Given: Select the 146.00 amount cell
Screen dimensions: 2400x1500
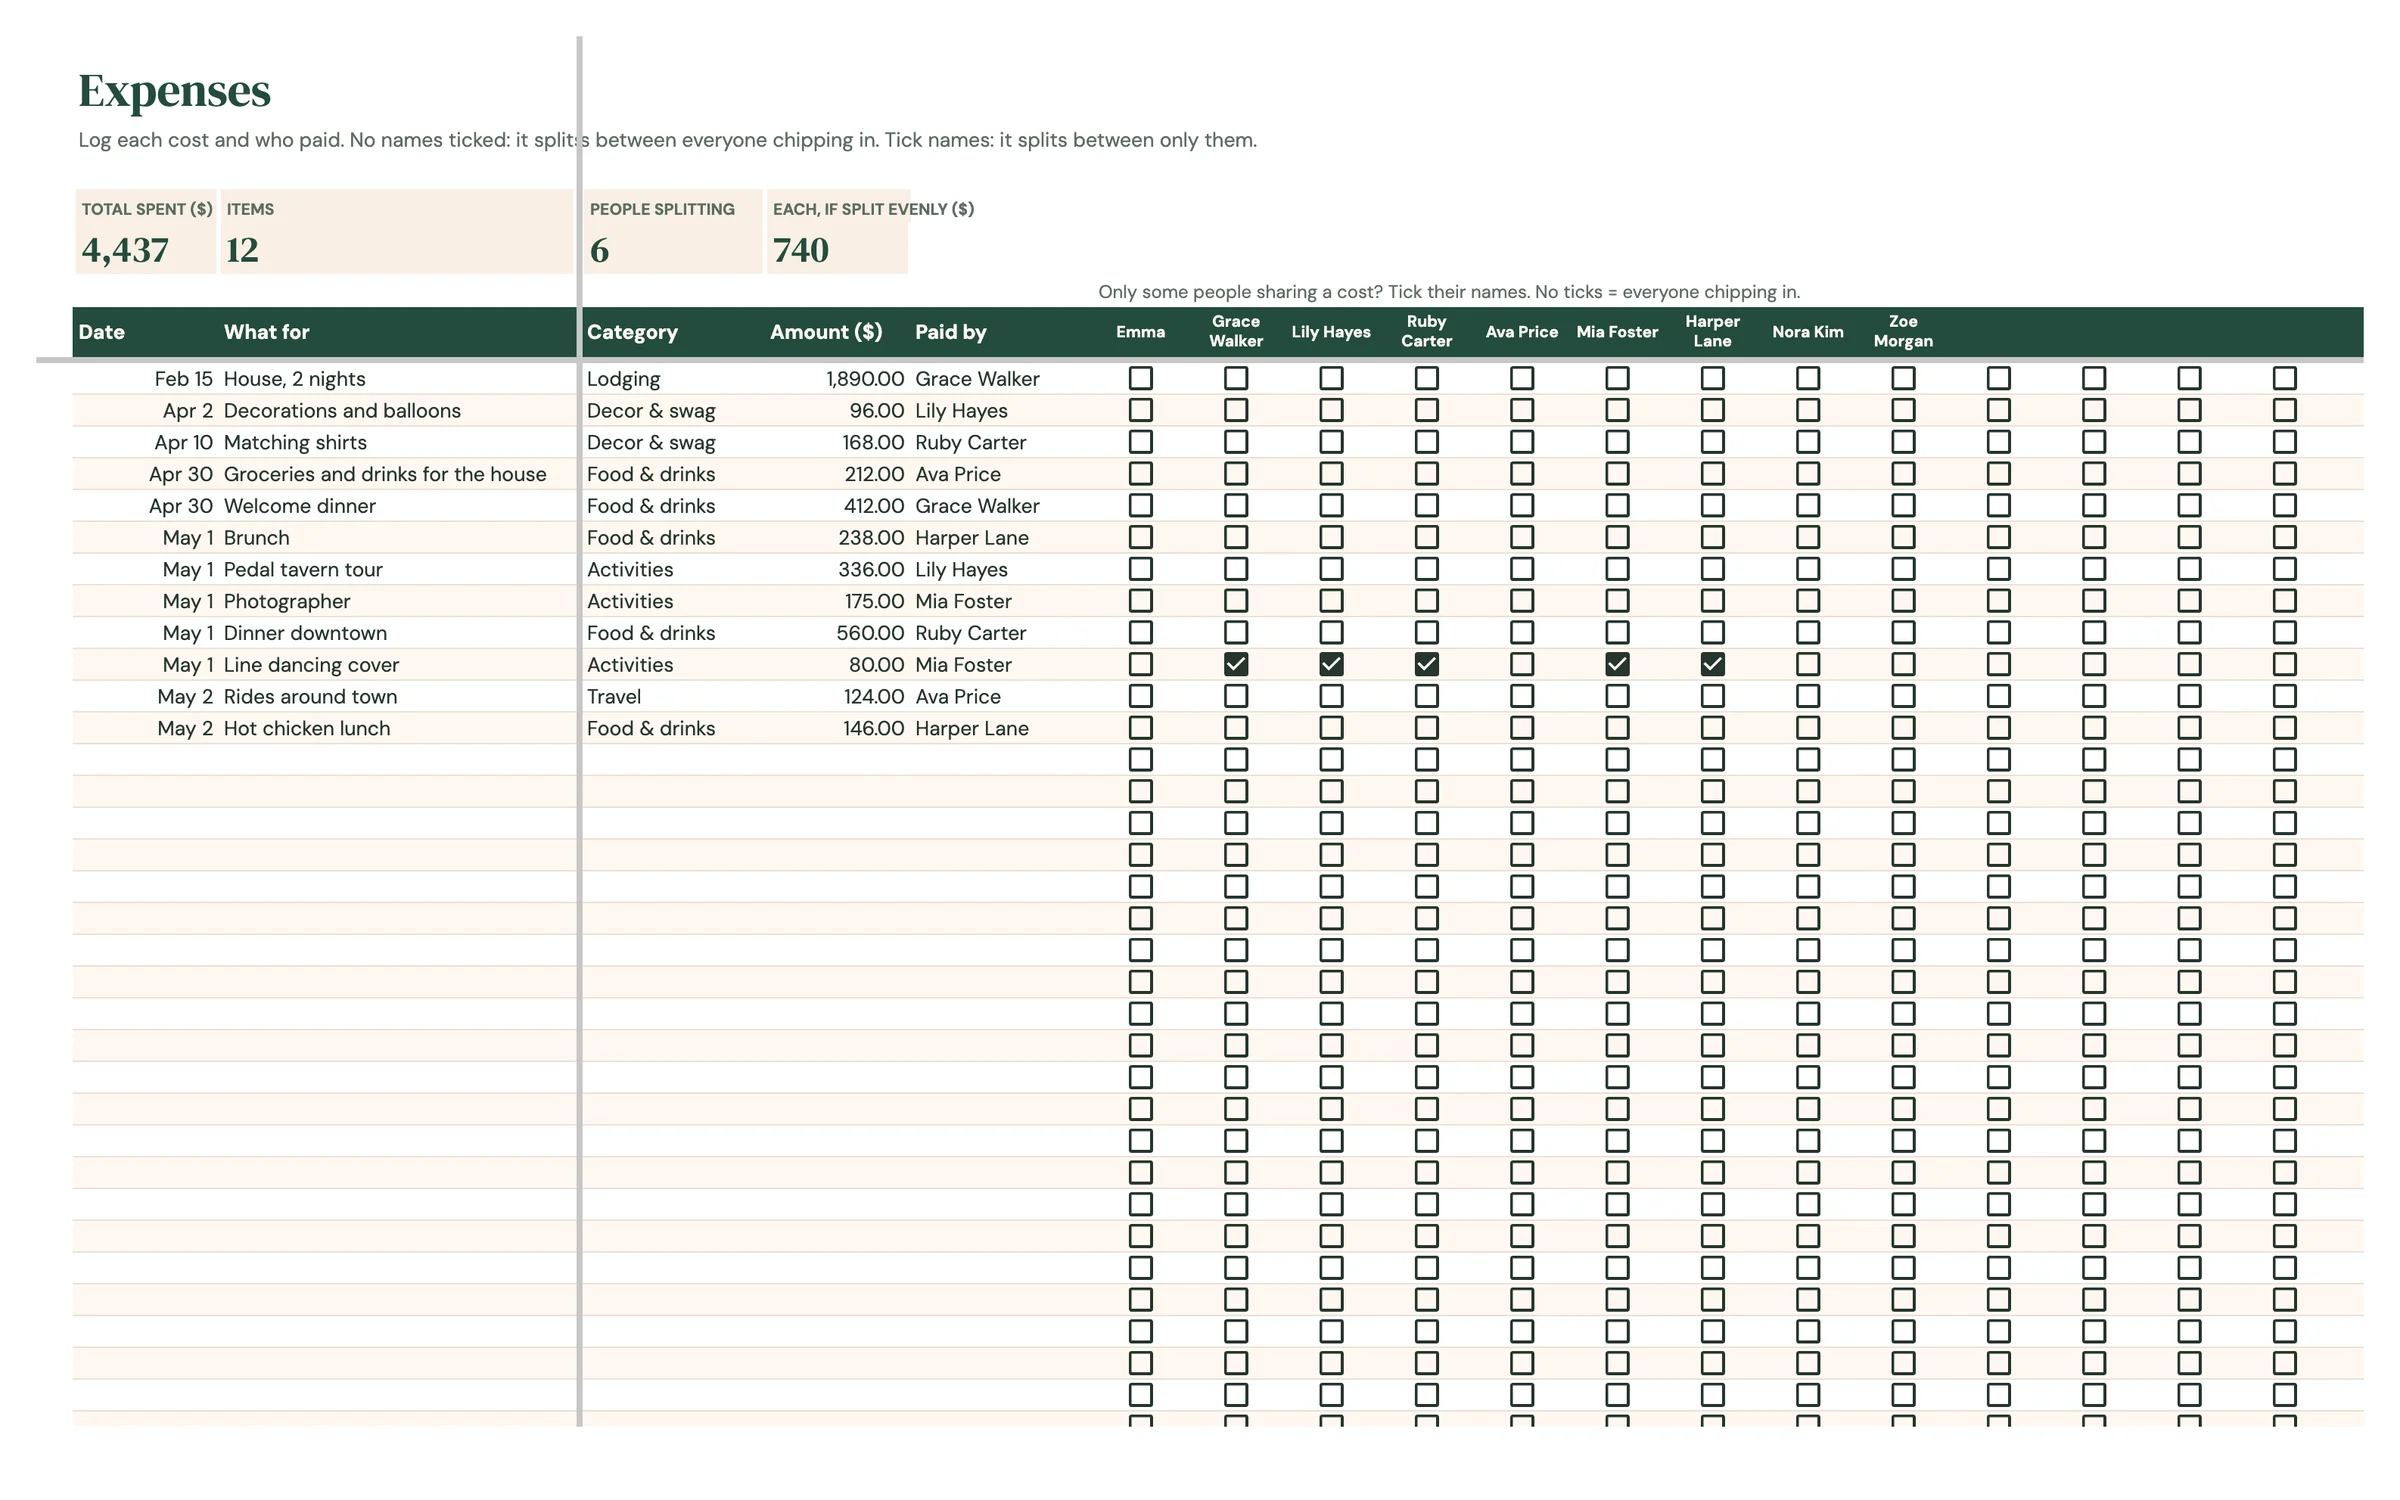Looking at the screenshot, I should [x=837, y=728].
